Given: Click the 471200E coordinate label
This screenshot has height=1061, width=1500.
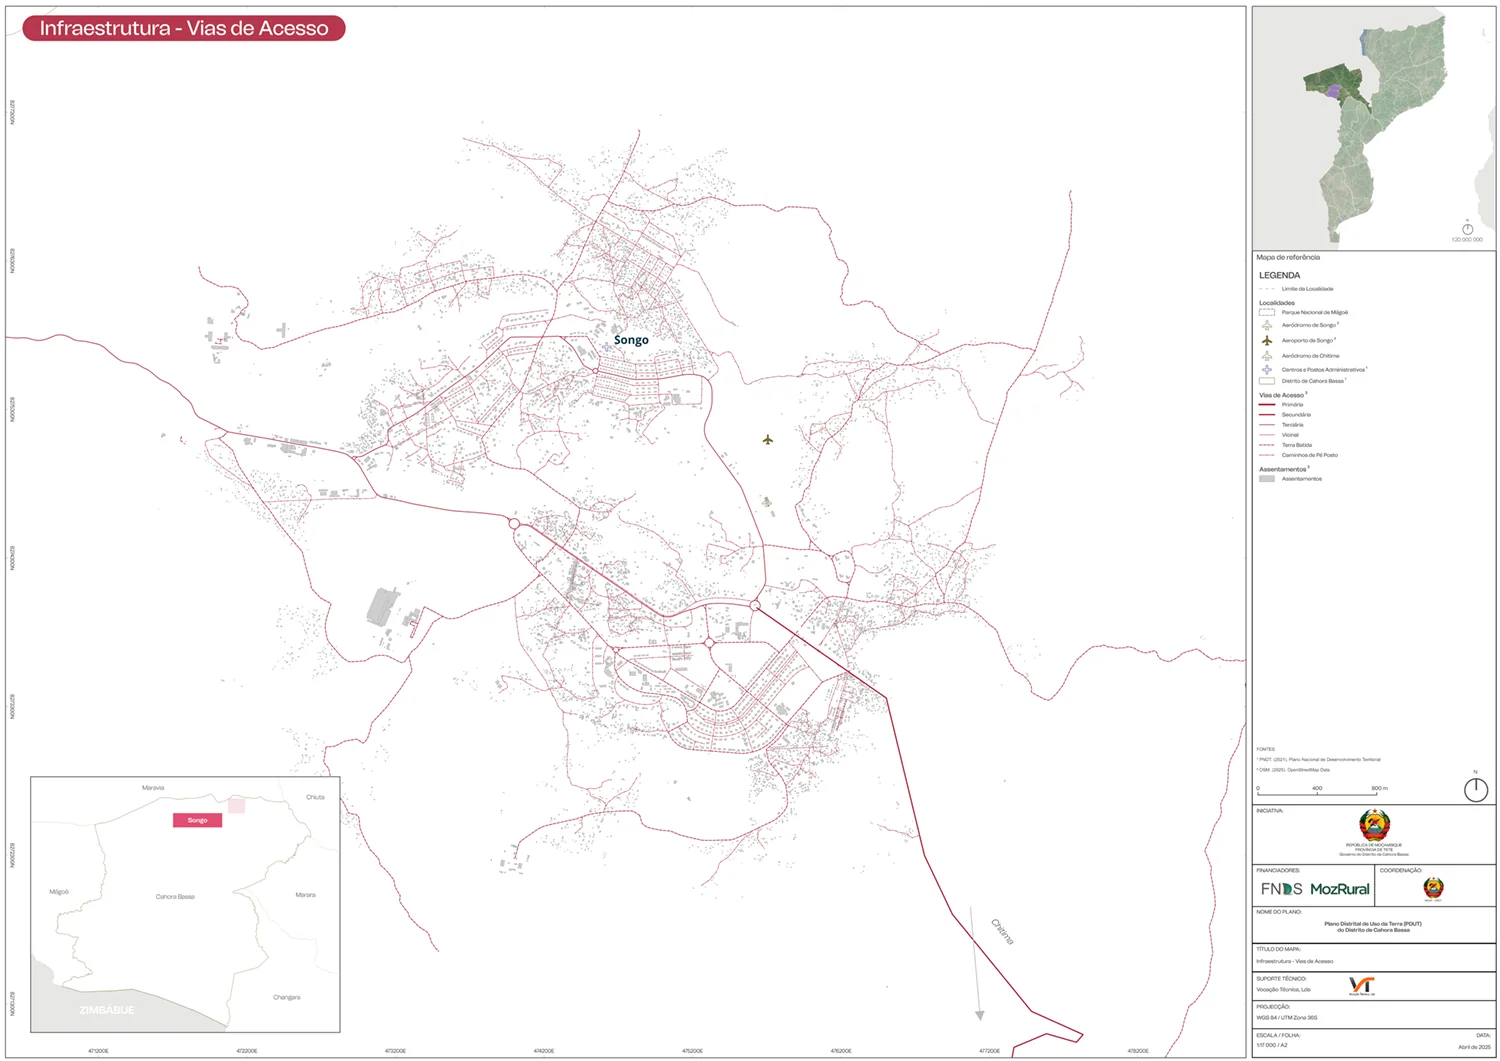Looking at the screenshot, I should [98, 1051].
